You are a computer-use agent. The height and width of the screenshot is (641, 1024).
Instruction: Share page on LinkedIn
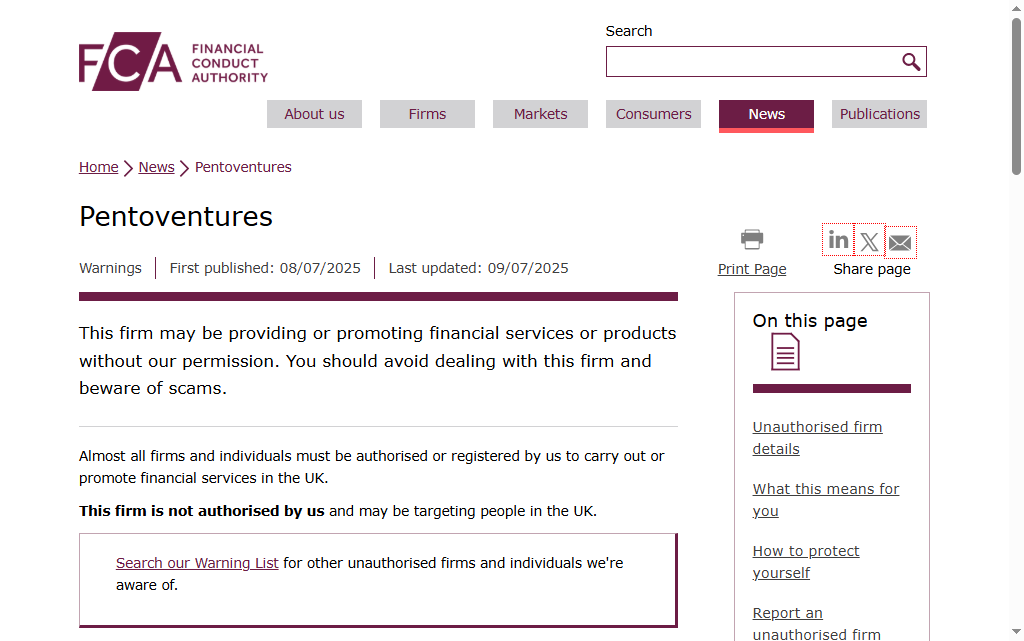838,240
